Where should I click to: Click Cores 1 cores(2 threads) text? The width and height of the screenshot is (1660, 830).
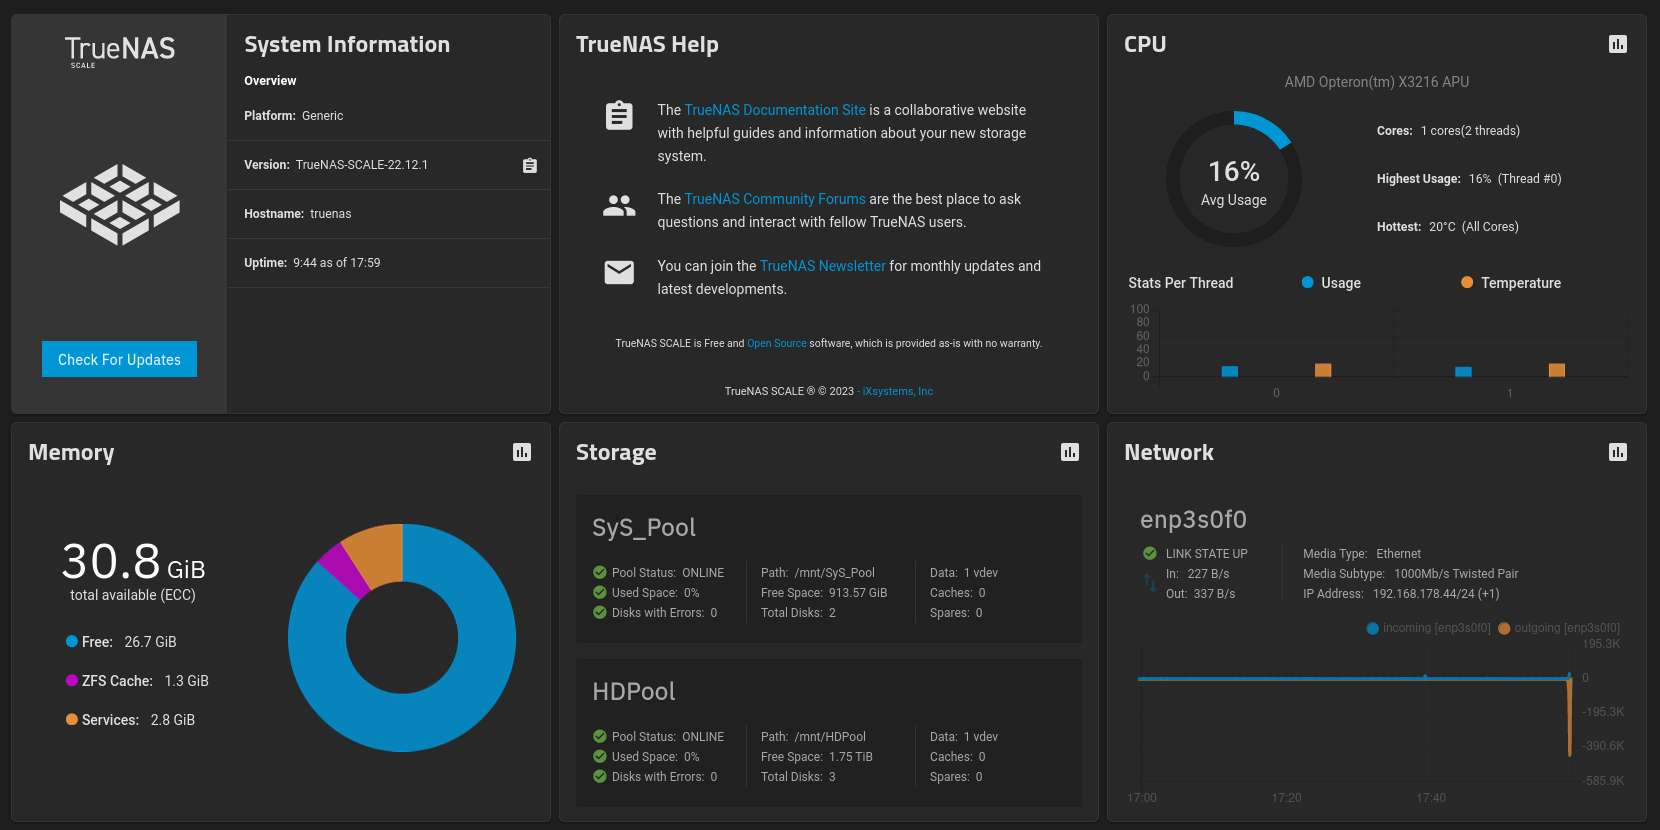pos(1448,131)
